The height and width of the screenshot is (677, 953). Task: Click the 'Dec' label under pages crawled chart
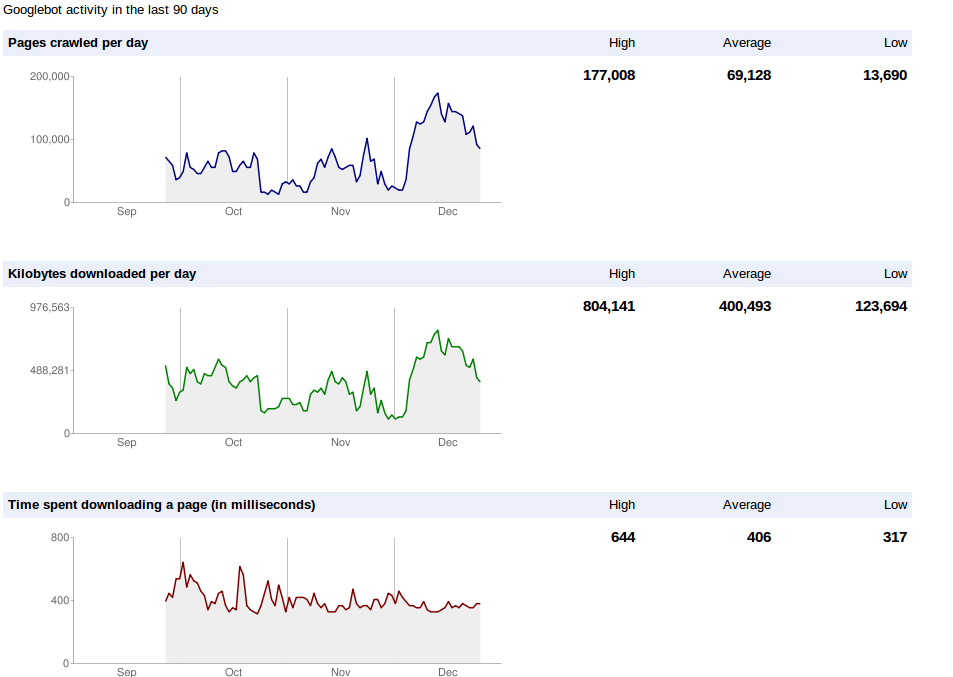pos(447,212)
